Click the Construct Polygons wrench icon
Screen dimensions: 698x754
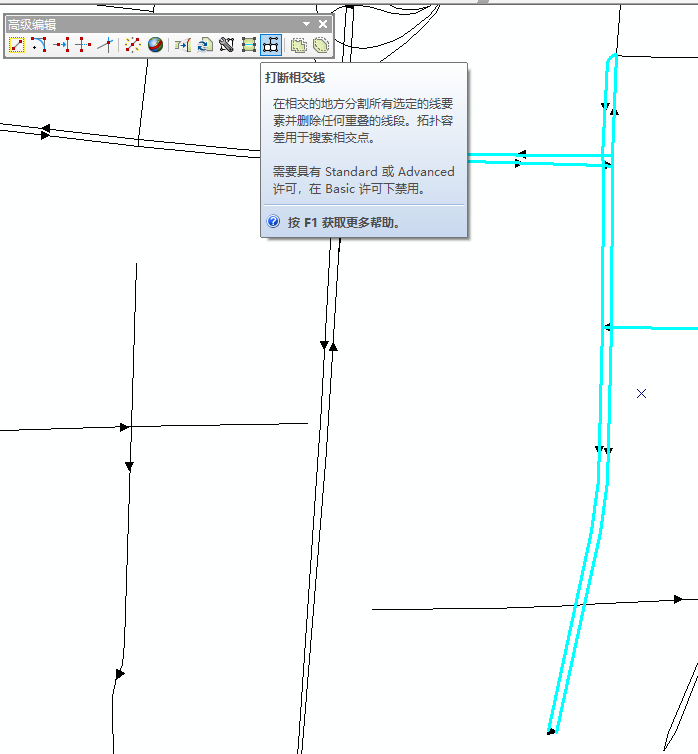226,45
